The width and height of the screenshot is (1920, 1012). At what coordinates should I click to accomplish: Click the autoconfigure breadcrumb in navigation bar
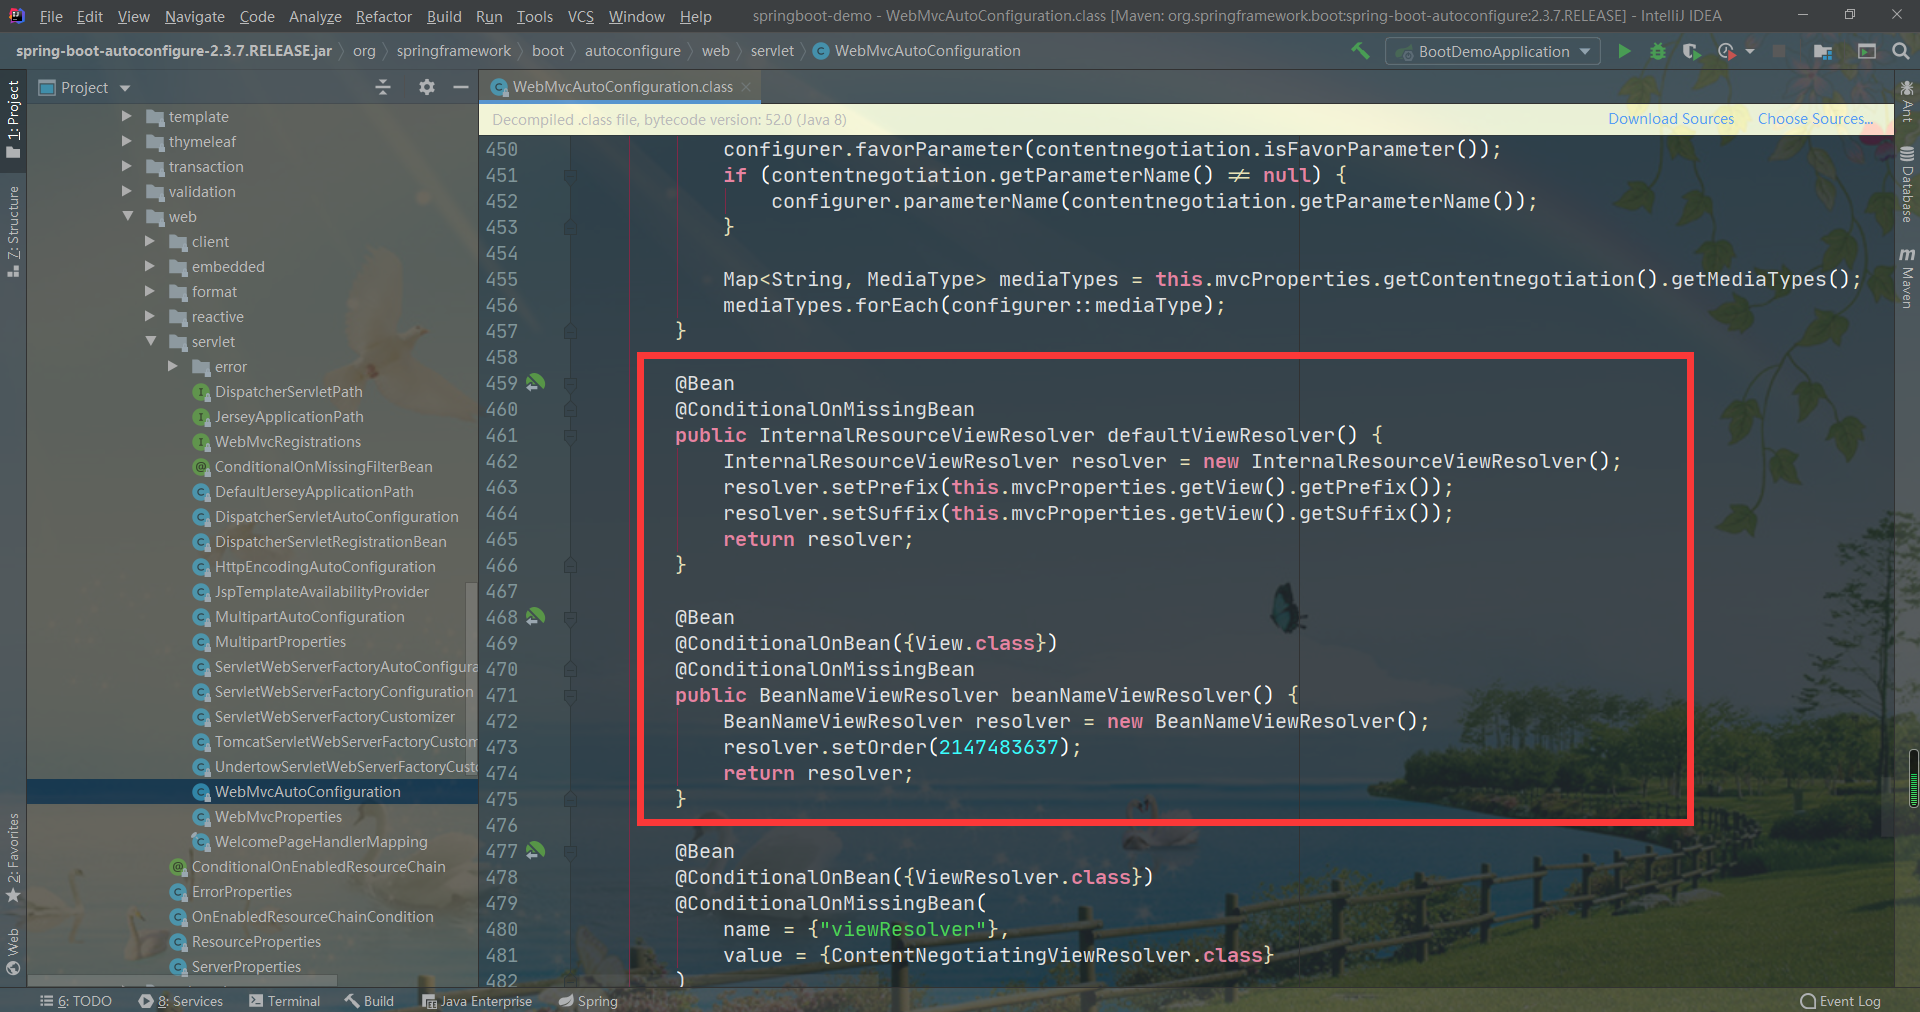coord(632,51)
